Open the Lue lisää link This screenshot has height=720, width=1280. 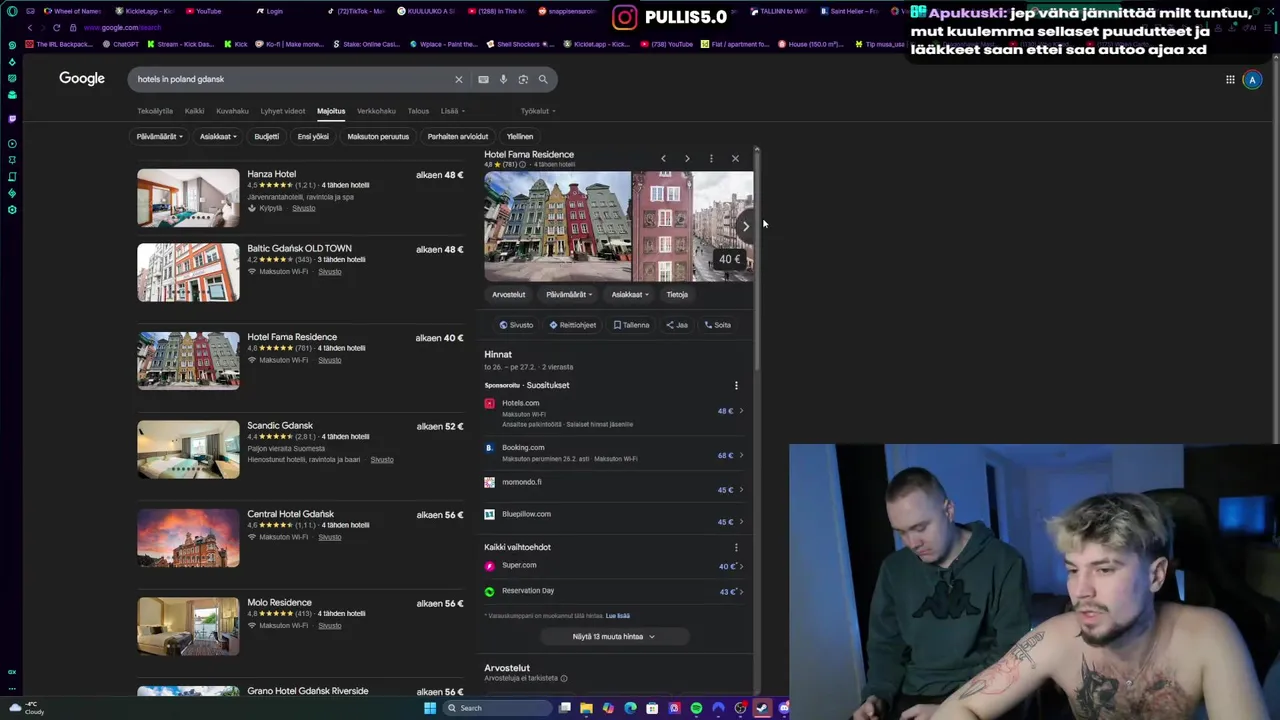(x=617, y=616)
